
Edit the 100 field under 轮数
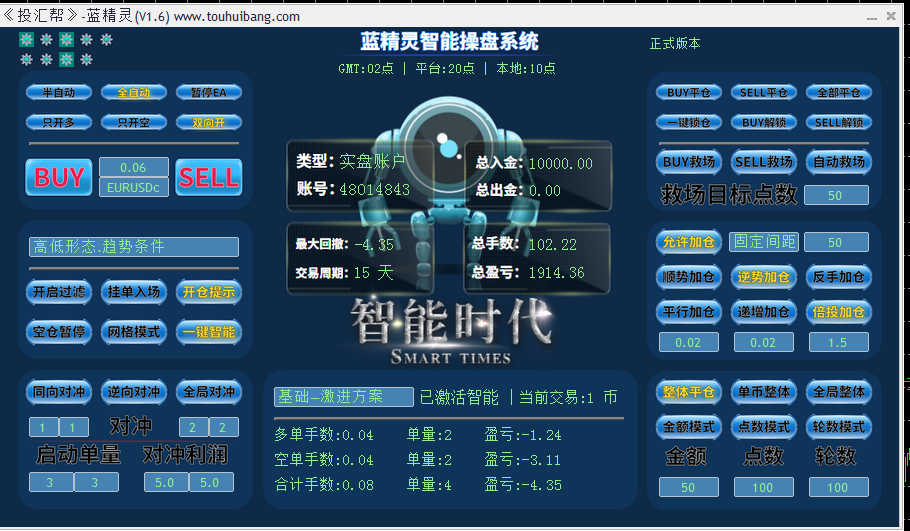tap(839, 487)
